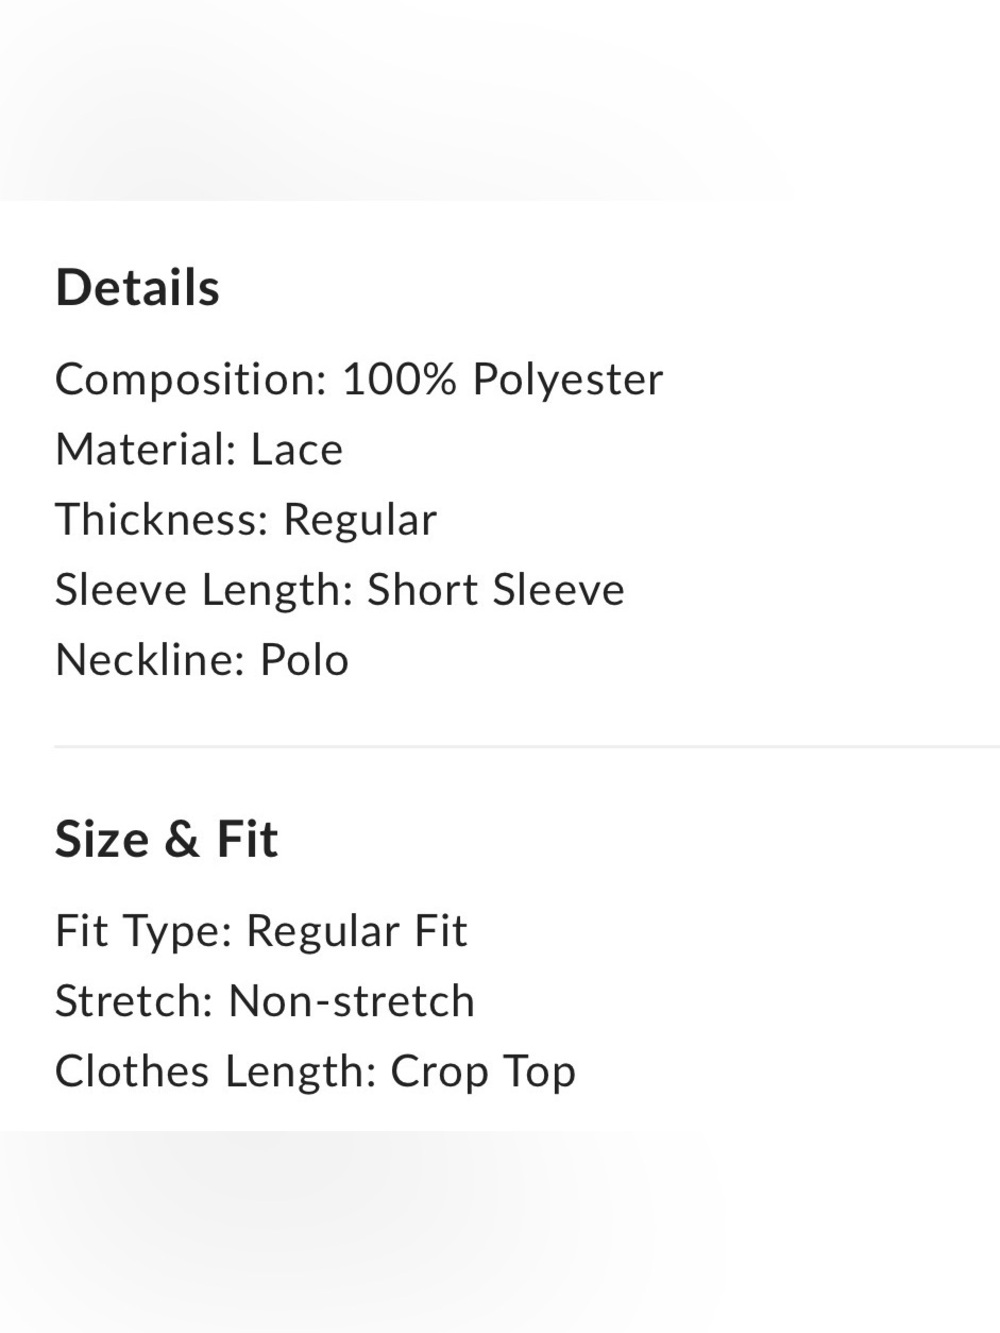
Task: Select the Size & Fit heading
Action: pyautogui.click(x=166, y=839)
